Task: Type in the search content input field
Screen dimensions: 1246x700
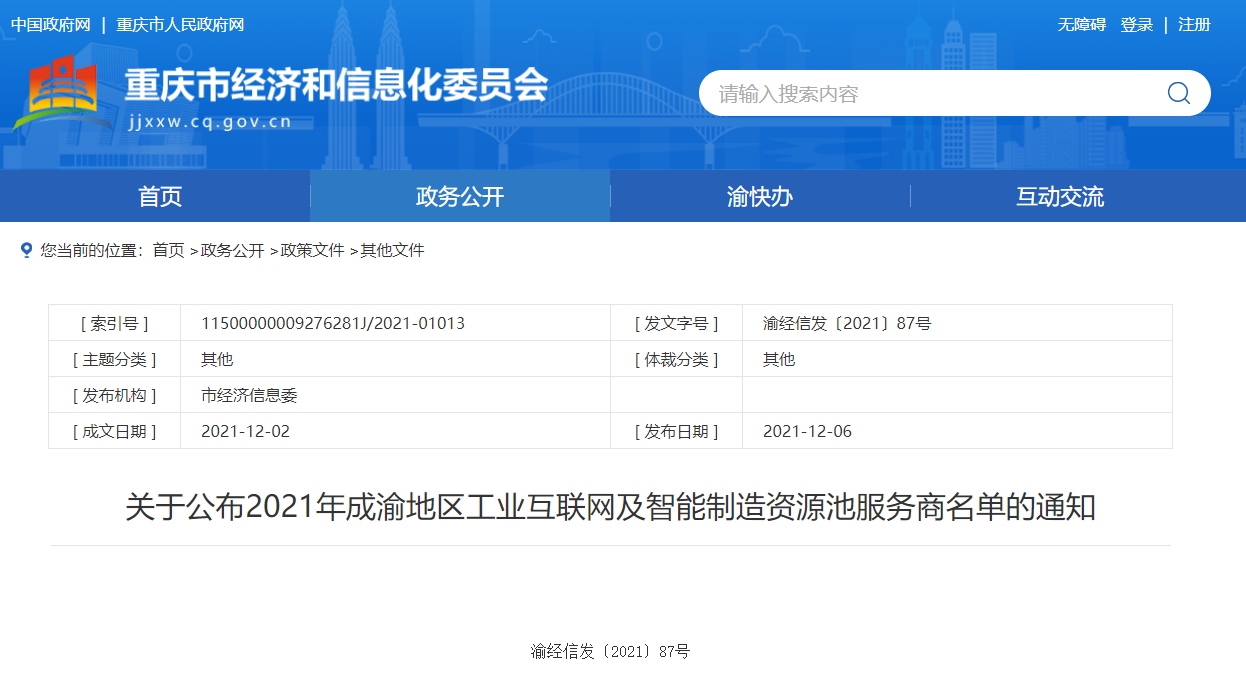Action: [930, 94]
